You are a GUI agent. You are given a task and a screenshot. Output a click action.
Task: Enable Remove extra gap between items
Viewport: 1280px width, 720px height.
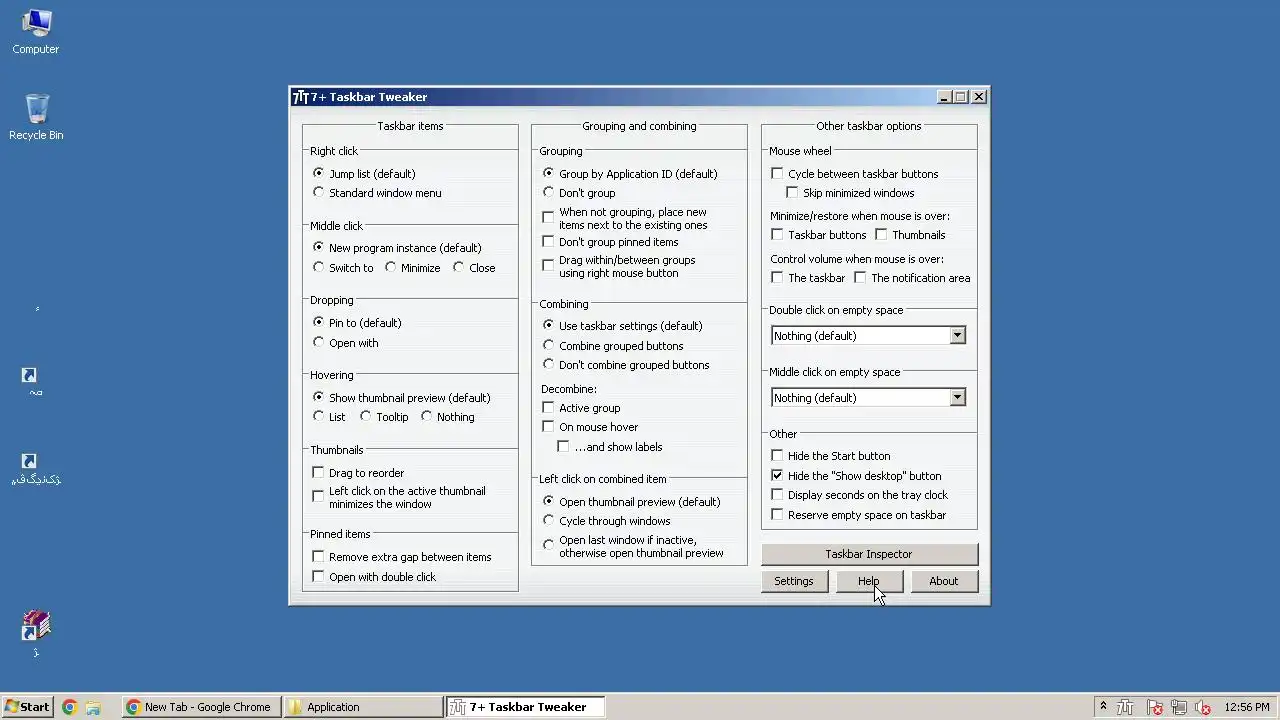[318, 556]
